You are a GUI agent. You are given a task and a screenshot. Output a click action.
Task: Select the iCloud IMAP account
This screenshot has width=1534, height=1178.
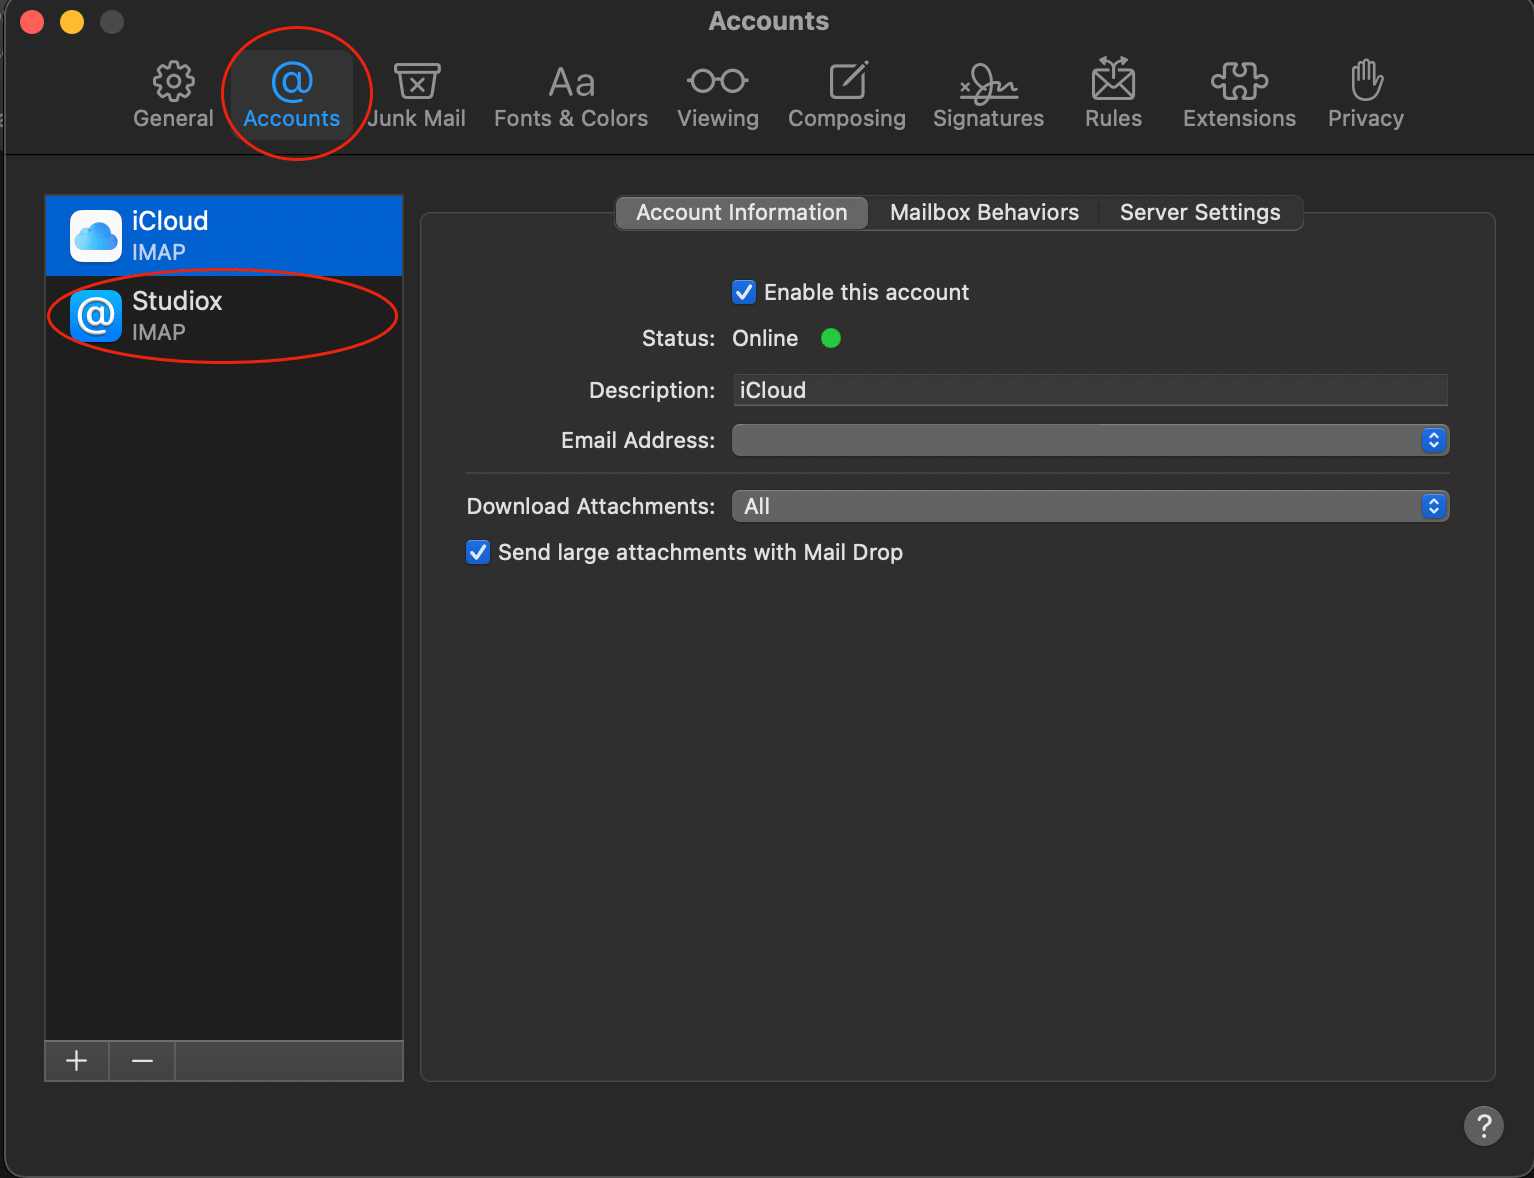[224, 236]
